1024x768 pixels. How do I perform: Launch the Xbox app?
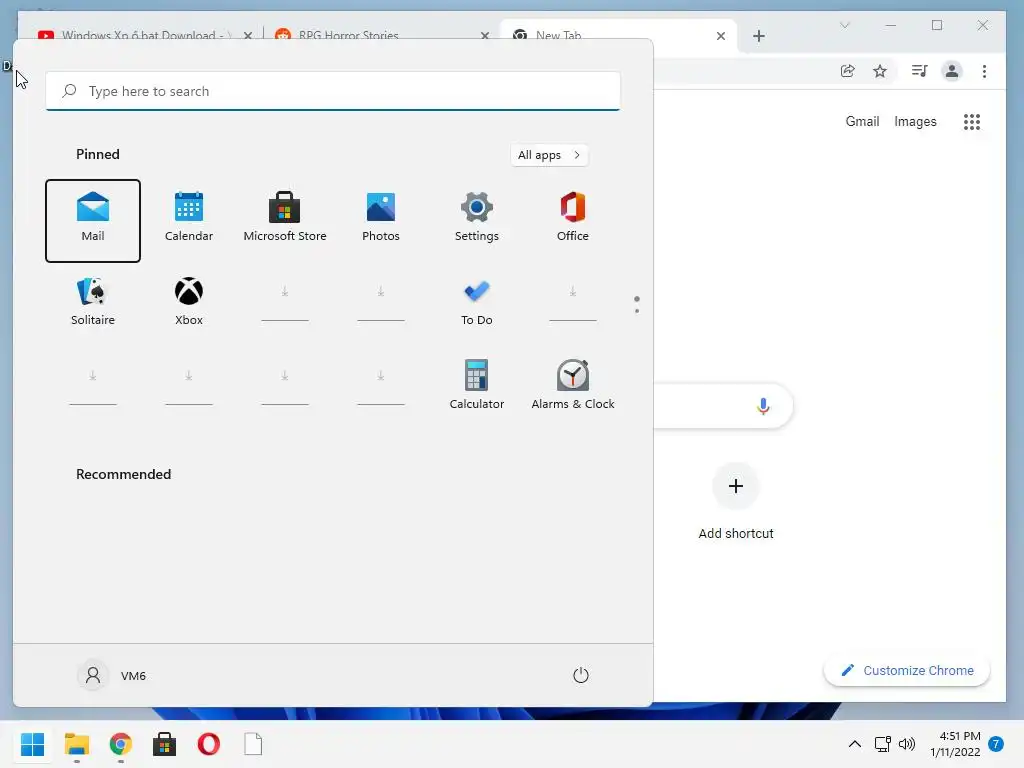click(189, 301)
